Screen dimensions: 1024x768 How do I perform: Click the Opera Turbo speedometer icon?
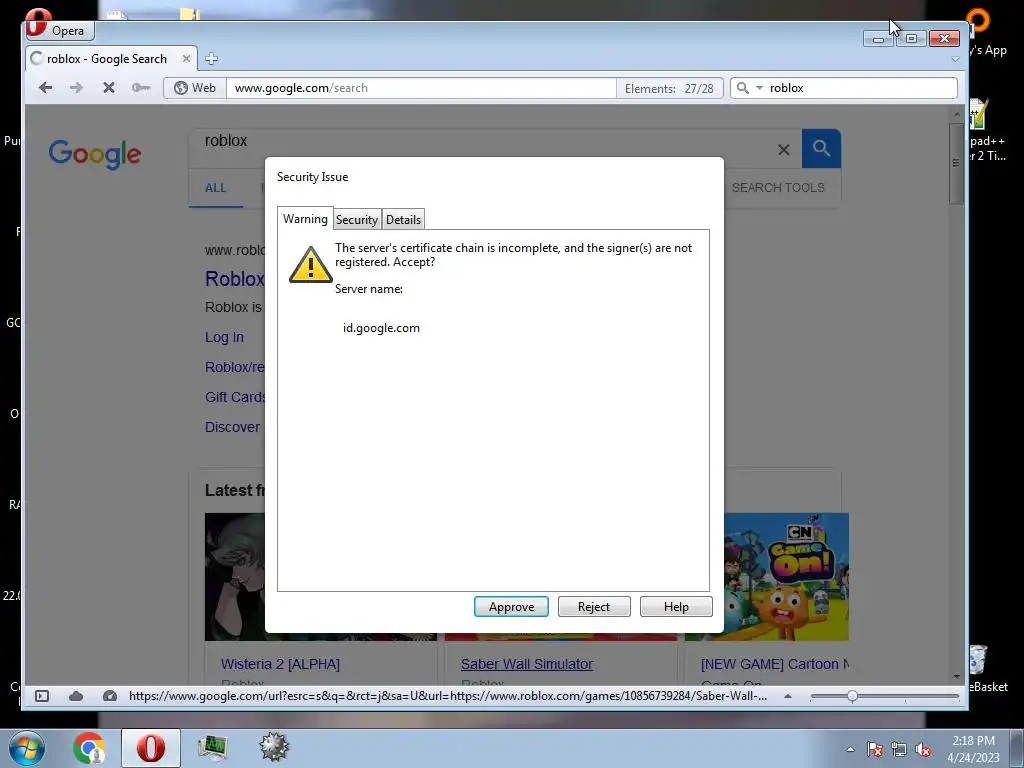[x=110, y=696]
